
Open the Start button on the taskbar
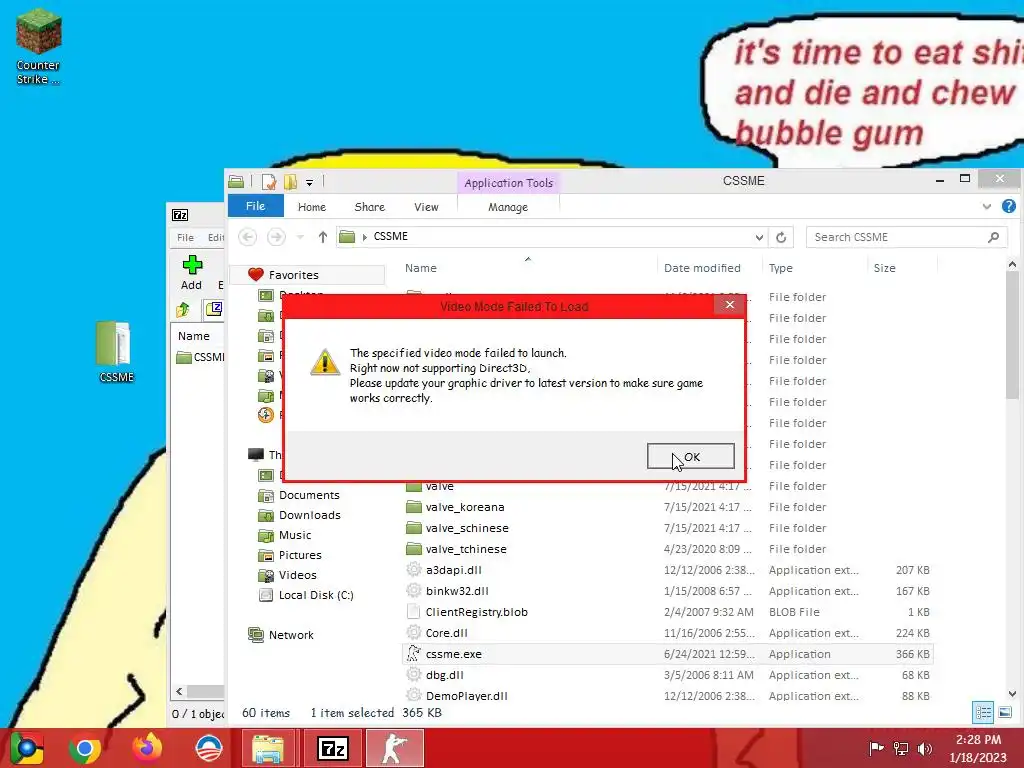pyautogui.click(x=26, y=748)
